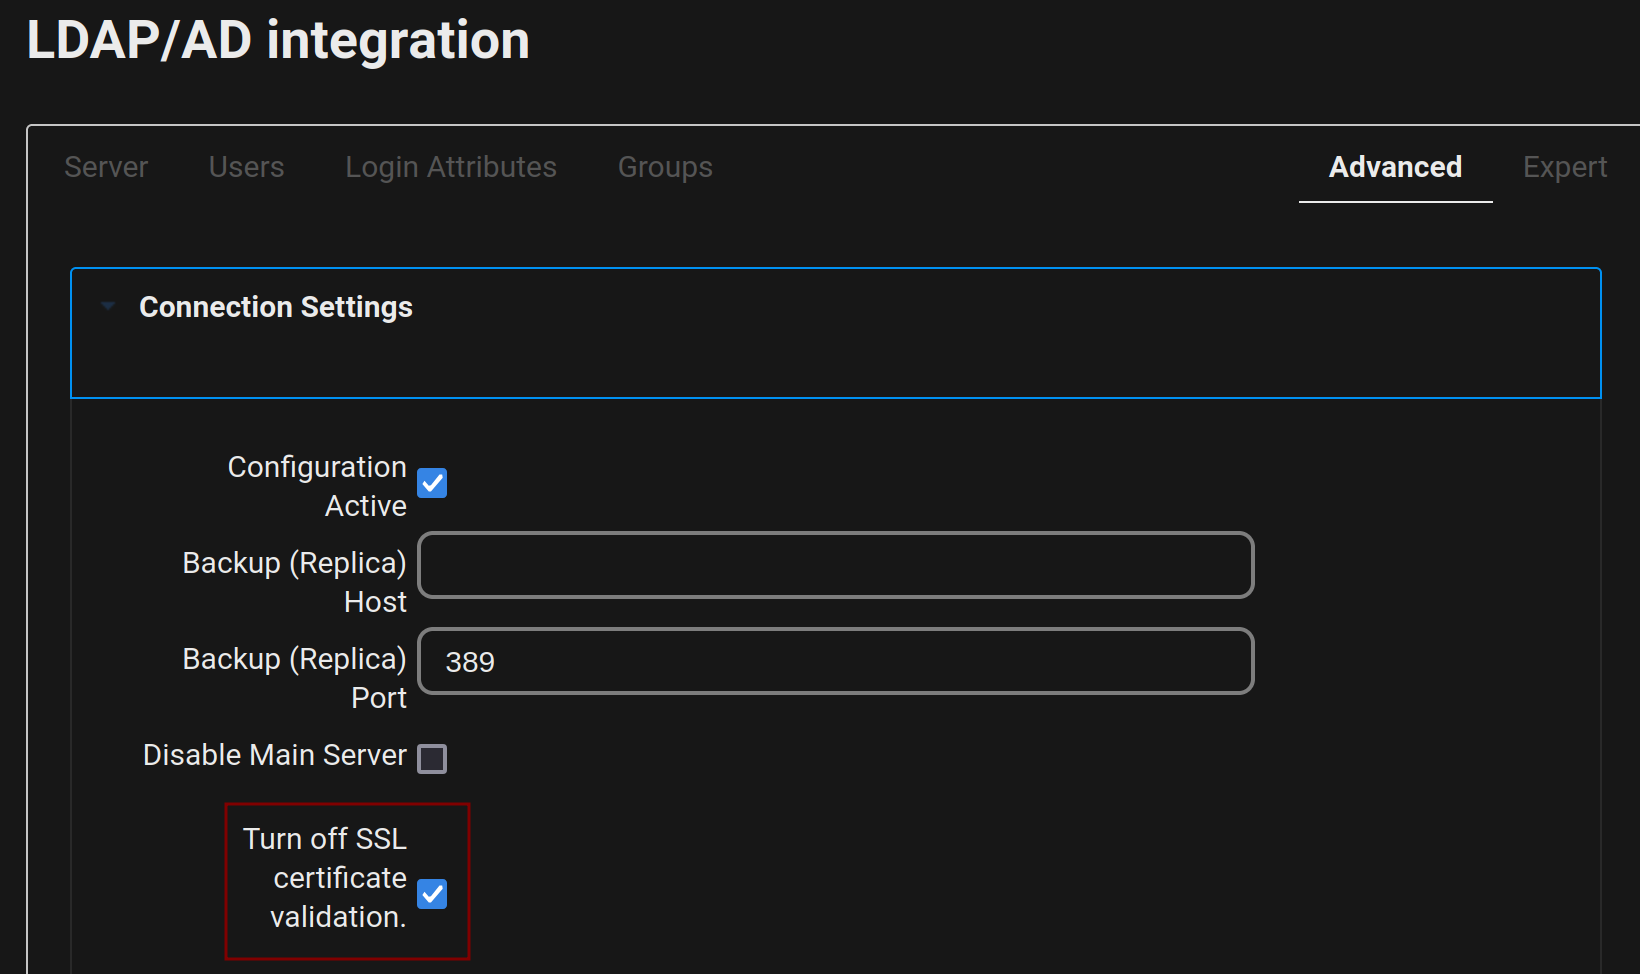Click the Backup (Replica) Port field showing 389

pyautogui.click(x=836, y=661)
